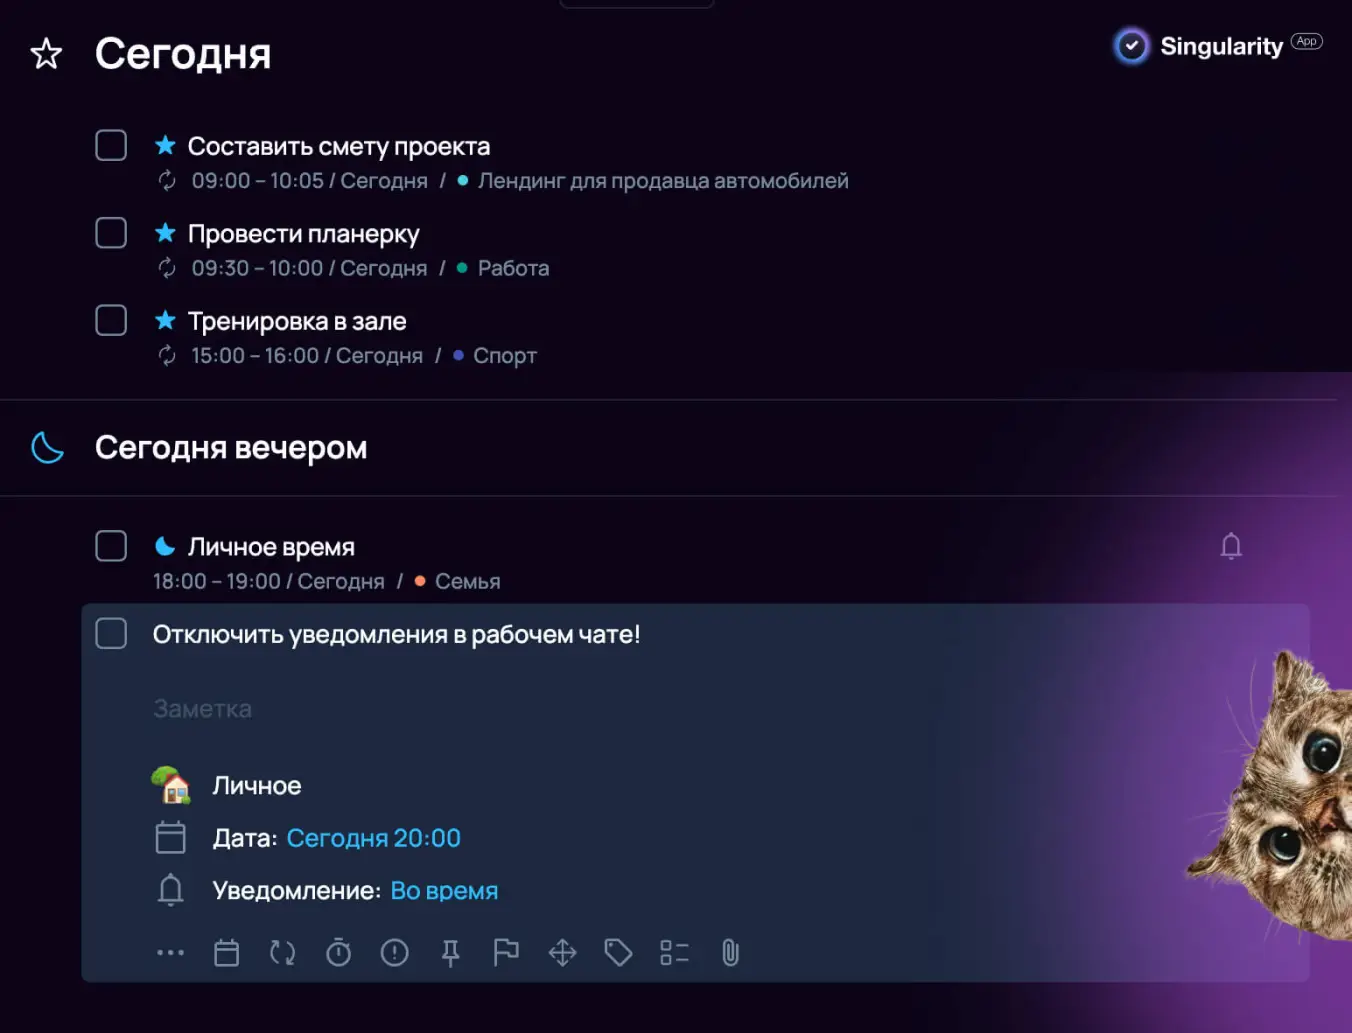Click the 'Заметка' note field
The height and width of the screenshot is (1033, 1352).
[203, 709]
